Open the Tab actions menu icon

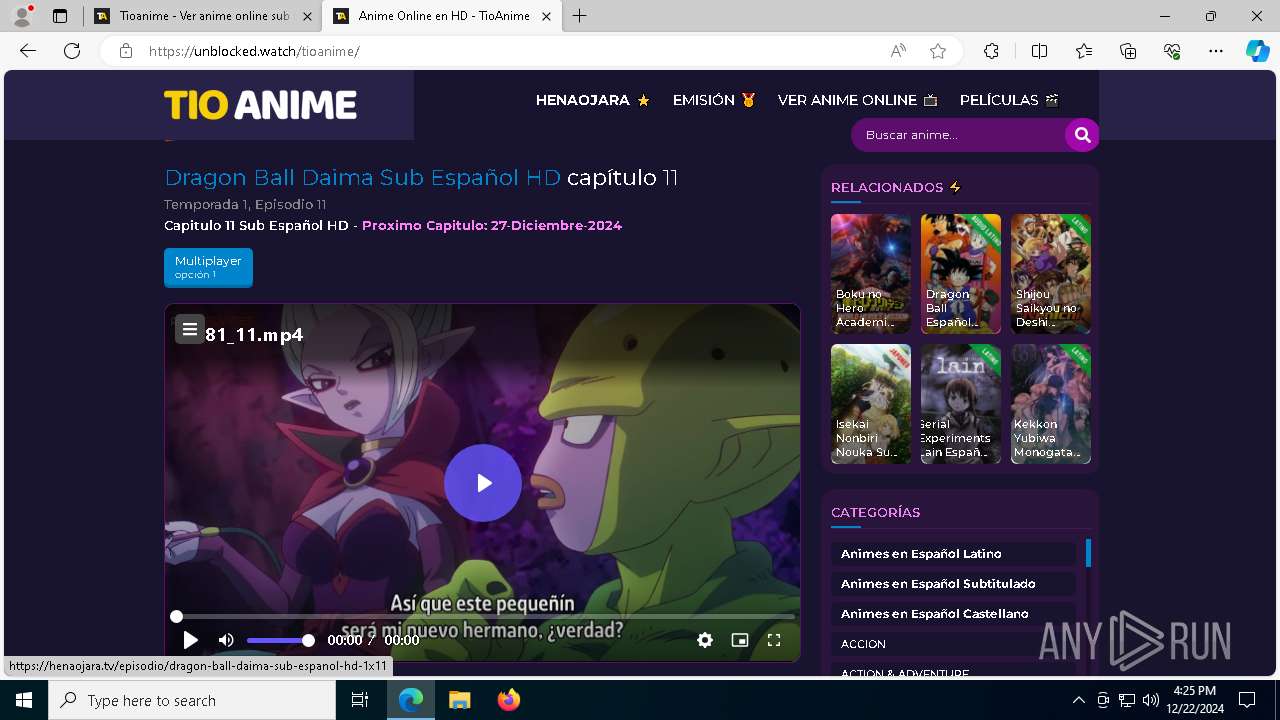[60, 16]
